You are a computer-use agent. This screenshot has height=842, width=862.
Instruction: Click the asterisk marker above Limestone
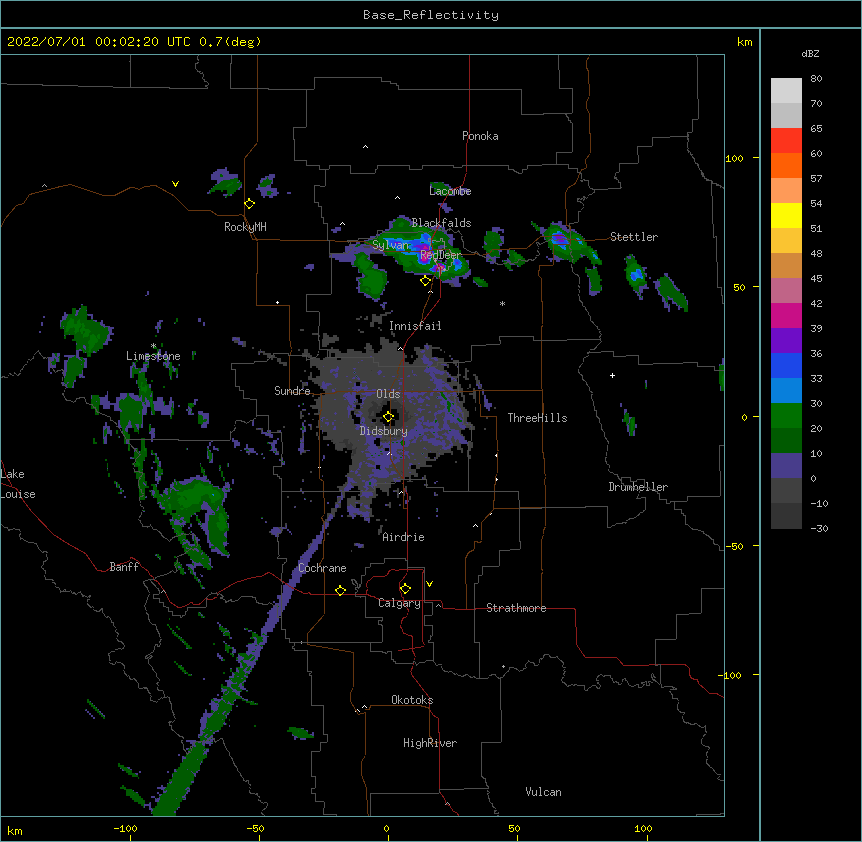[153, 346]
